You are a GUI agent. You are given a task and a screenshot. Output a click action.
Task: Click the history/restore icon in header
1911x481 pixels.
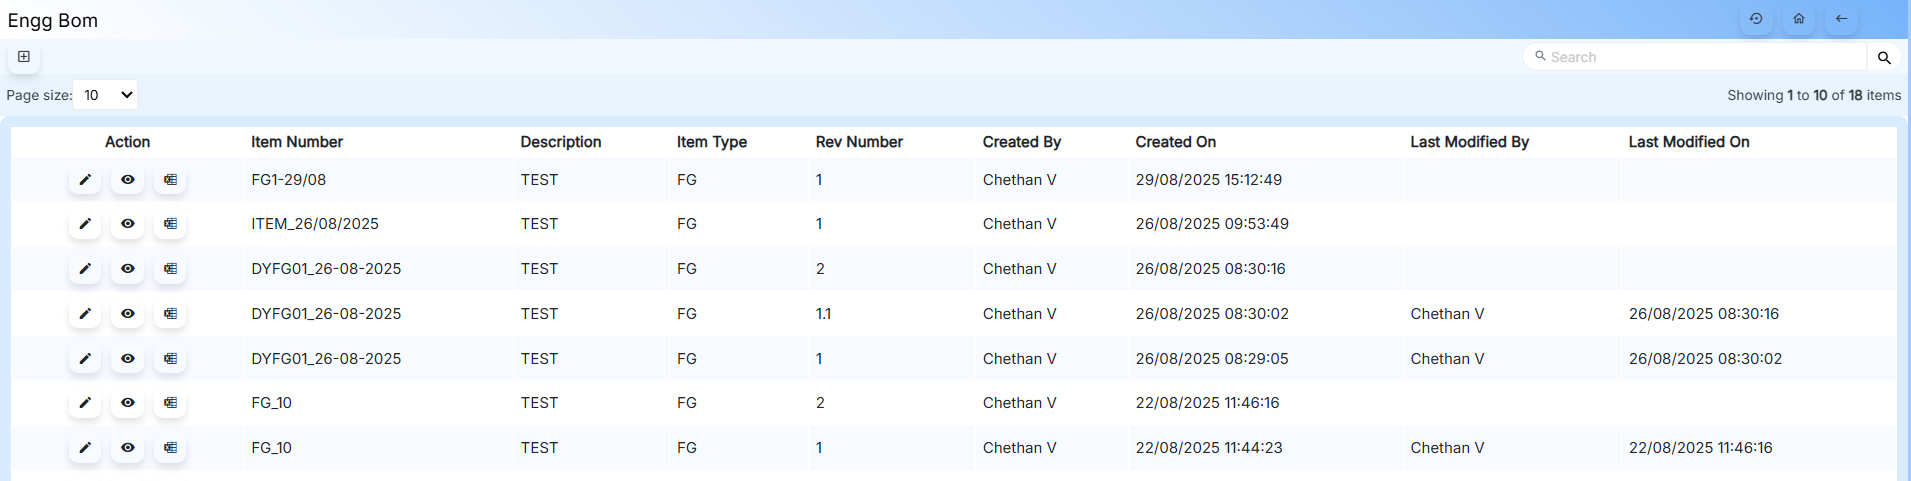[1756, 19]
